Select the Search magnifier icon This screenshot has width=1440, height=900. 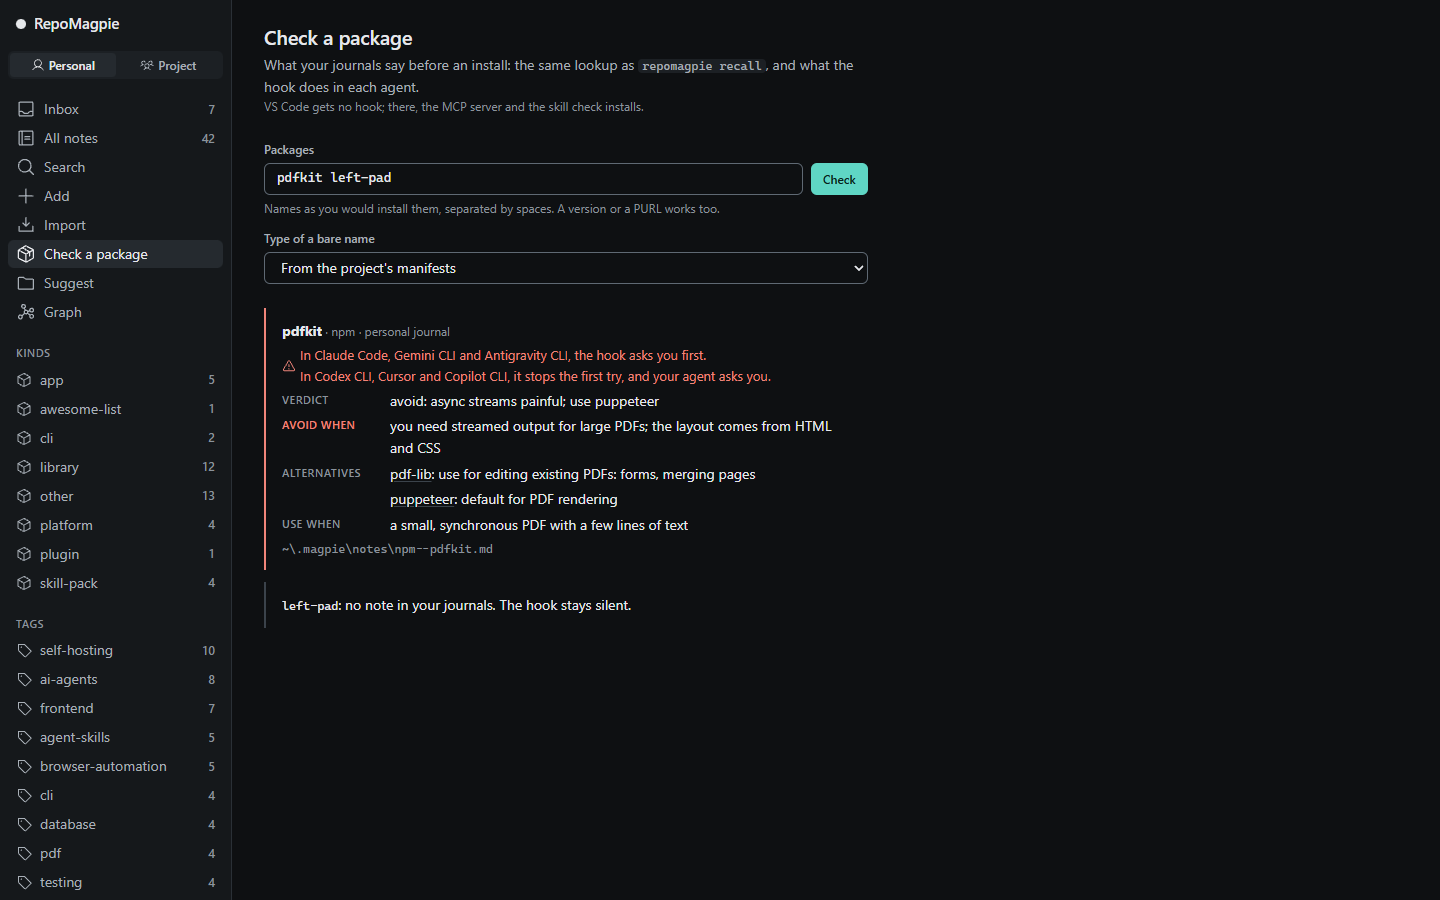26,167
